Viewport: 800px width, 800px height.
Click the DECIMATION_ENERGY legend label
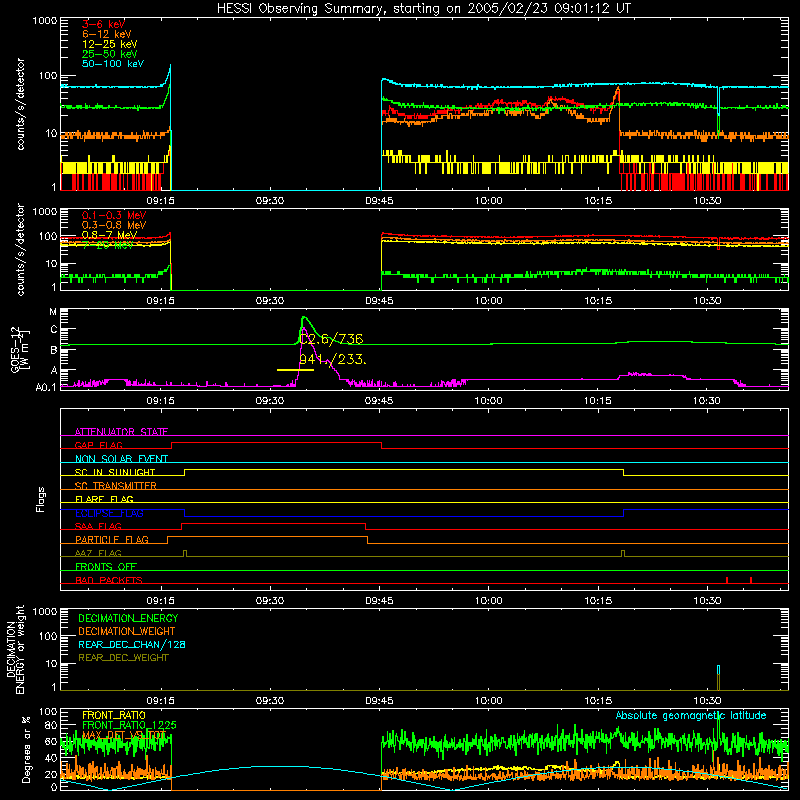click(128, 618)
